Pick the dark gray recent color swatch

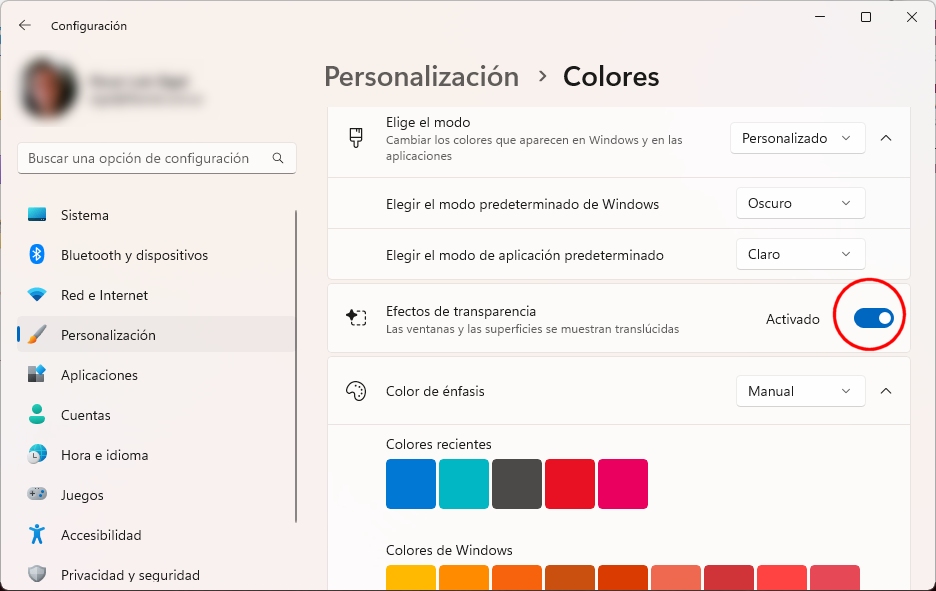tap(517, 484)
